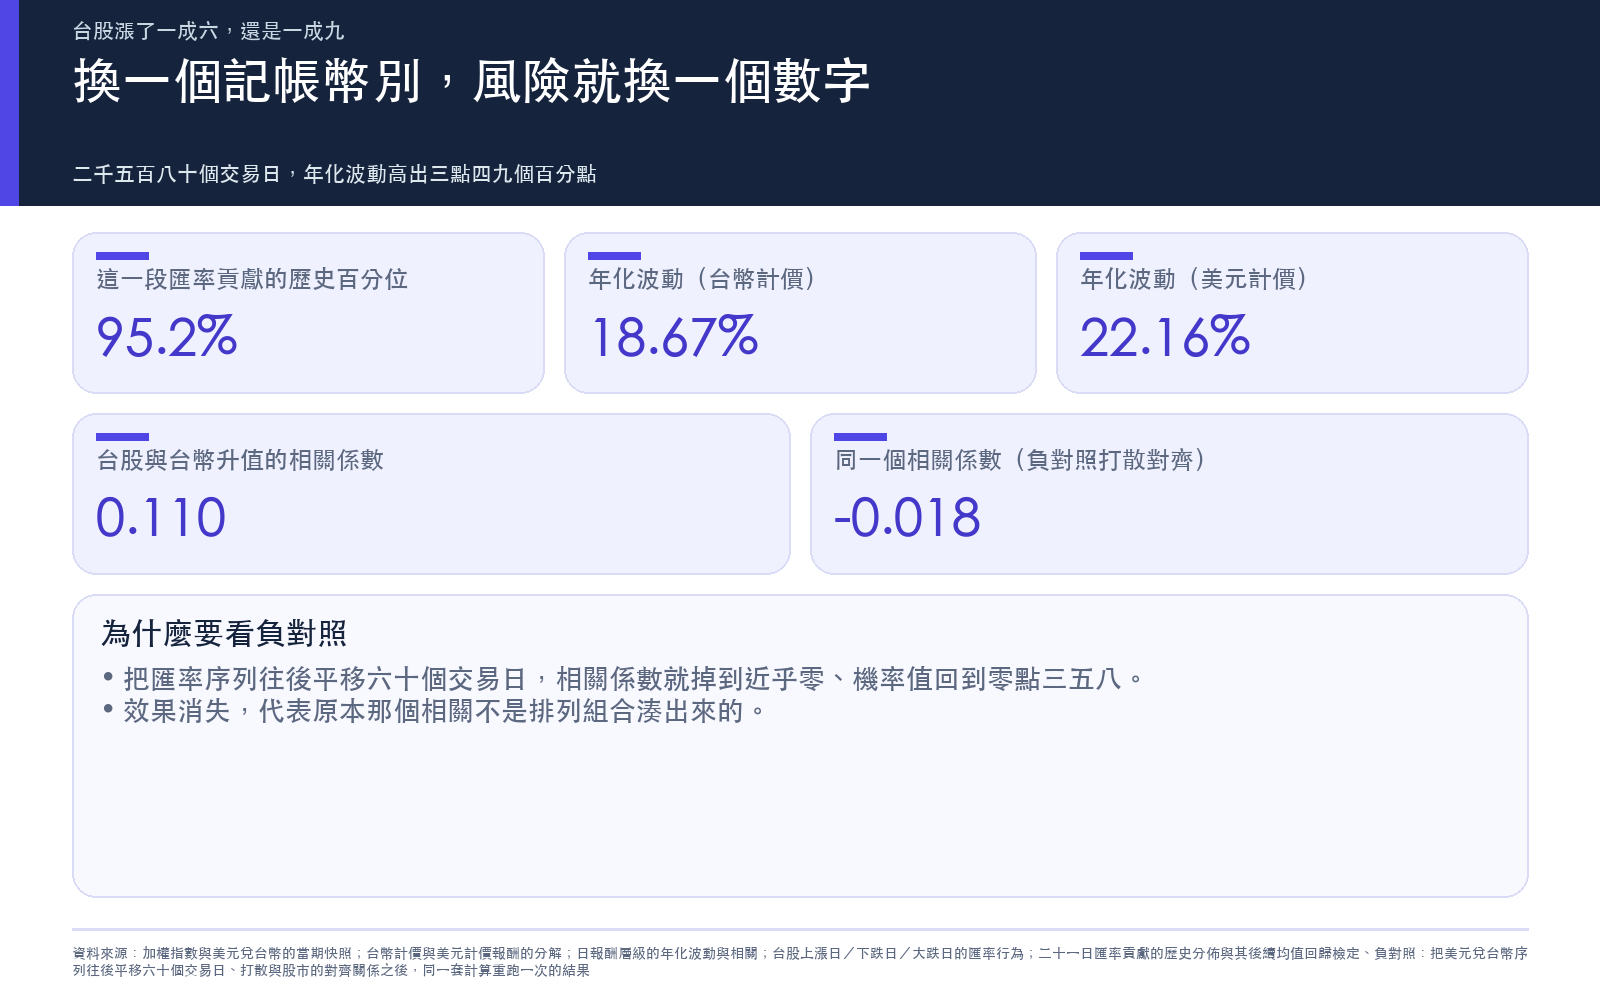This screenshot has height=1000, width=1600.
Task: Click the footnote beginning 資料來源
Action: click(x=800, y=962)
